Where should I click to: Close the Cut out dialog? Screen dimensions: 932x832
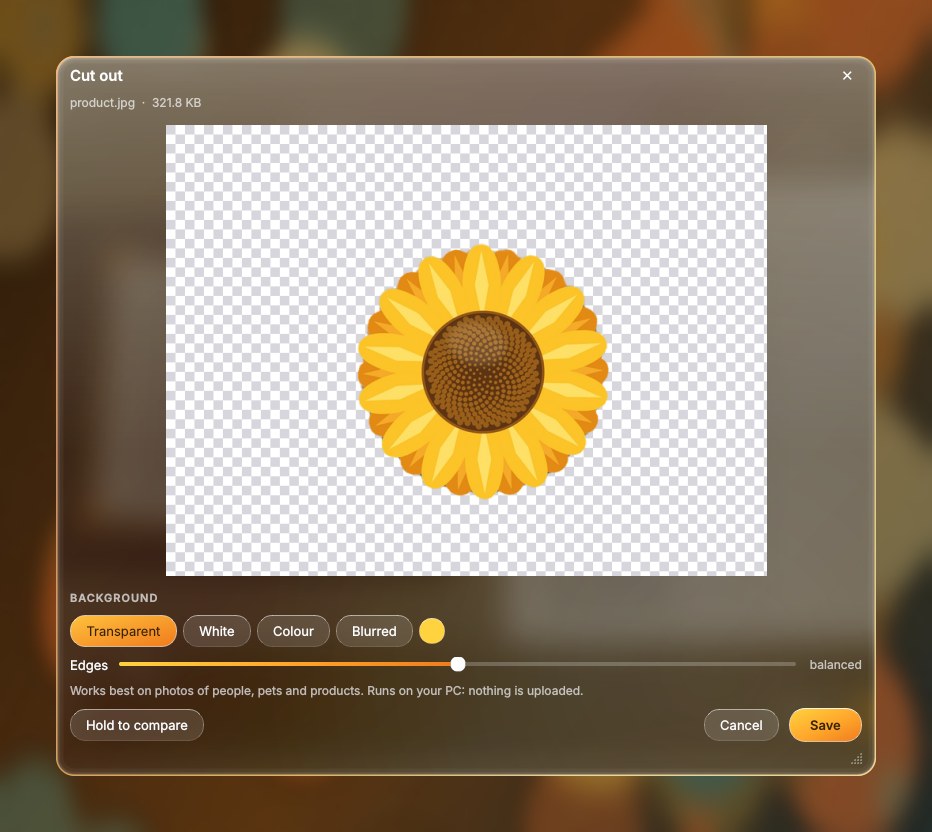(x=847, y=75)
